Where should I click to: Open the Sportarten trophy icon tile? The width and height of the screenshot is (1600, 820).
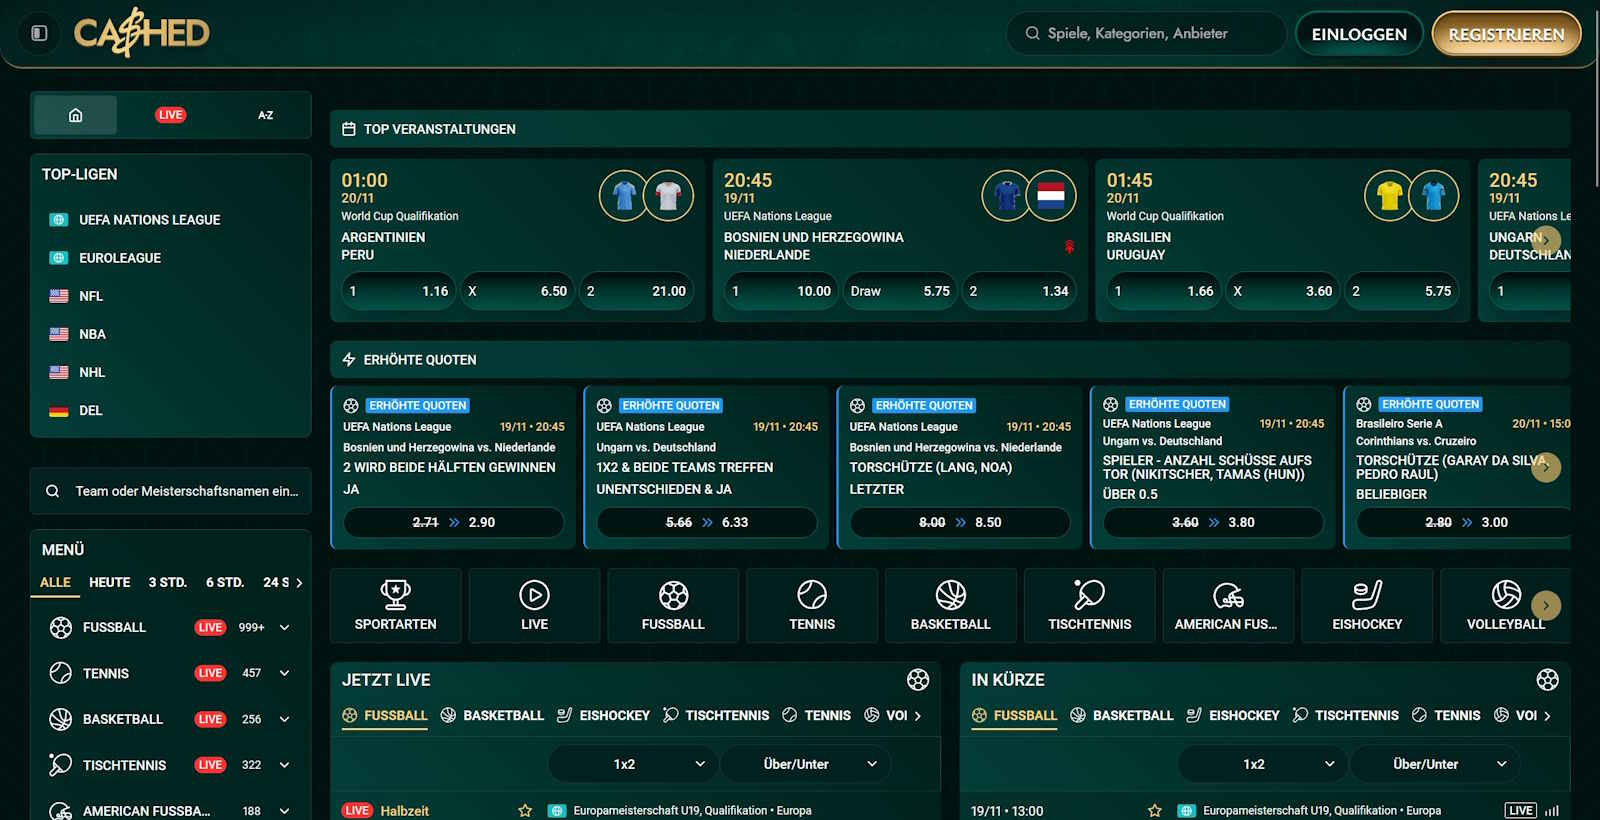[x=395, y=605]
